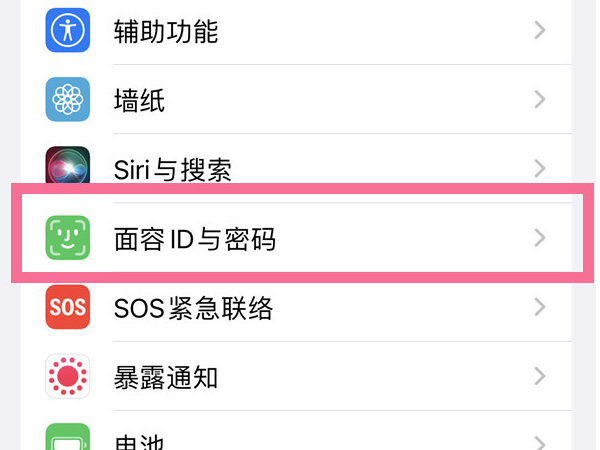Tap the Exposure Notifications red dot icon
The image size is (600, 450).
pos(68,377)
